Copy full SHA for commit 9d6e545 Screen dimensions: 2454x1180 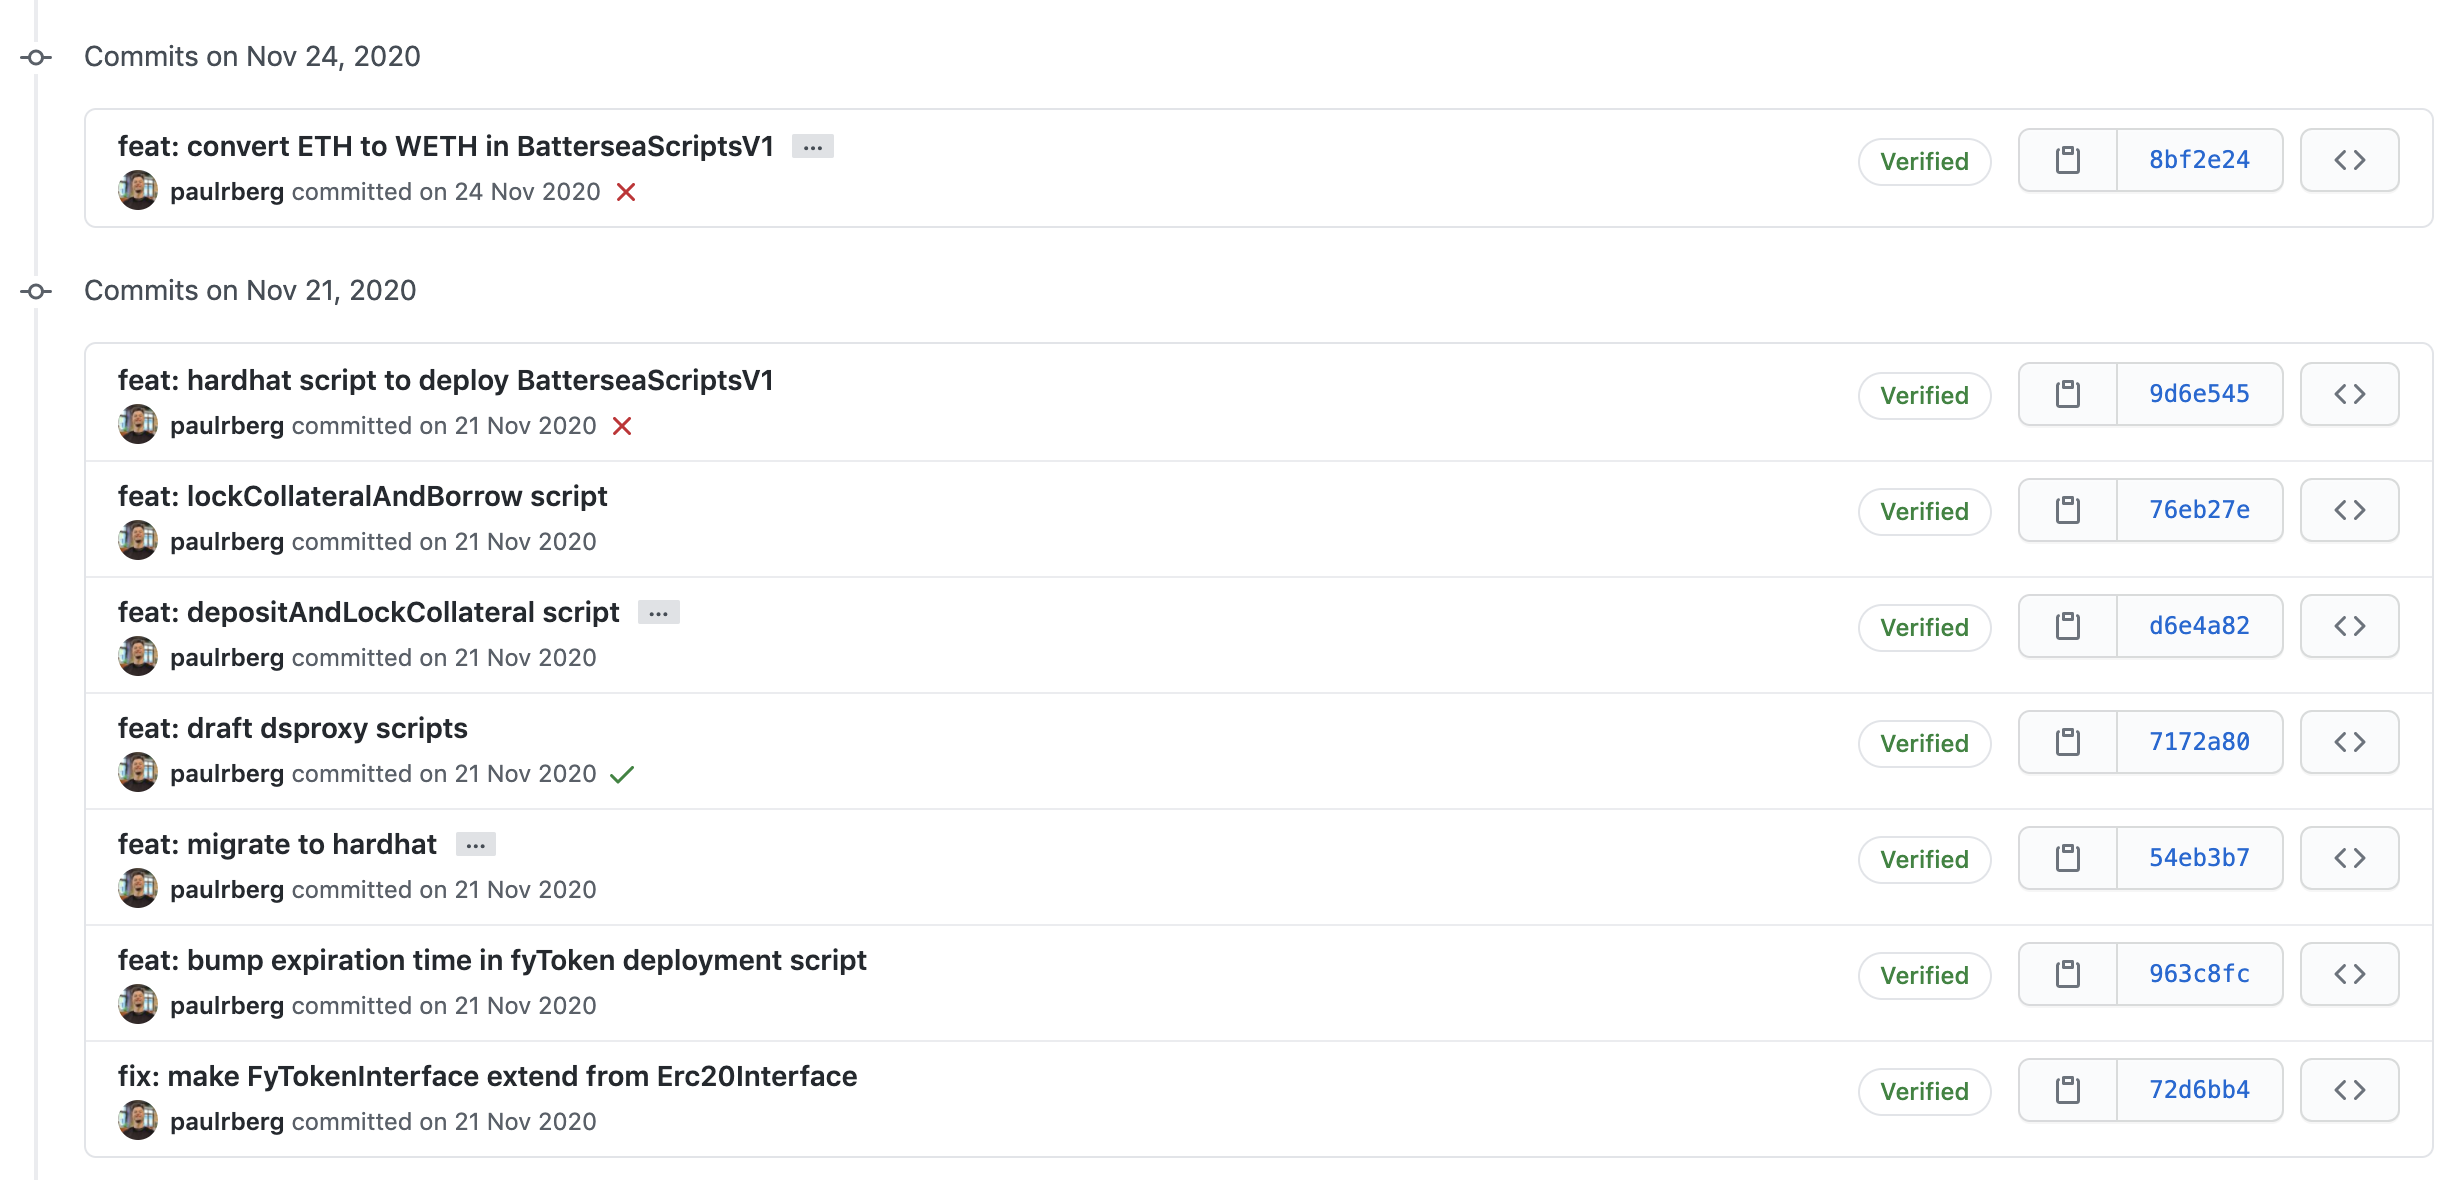(x=2067, y=394)
